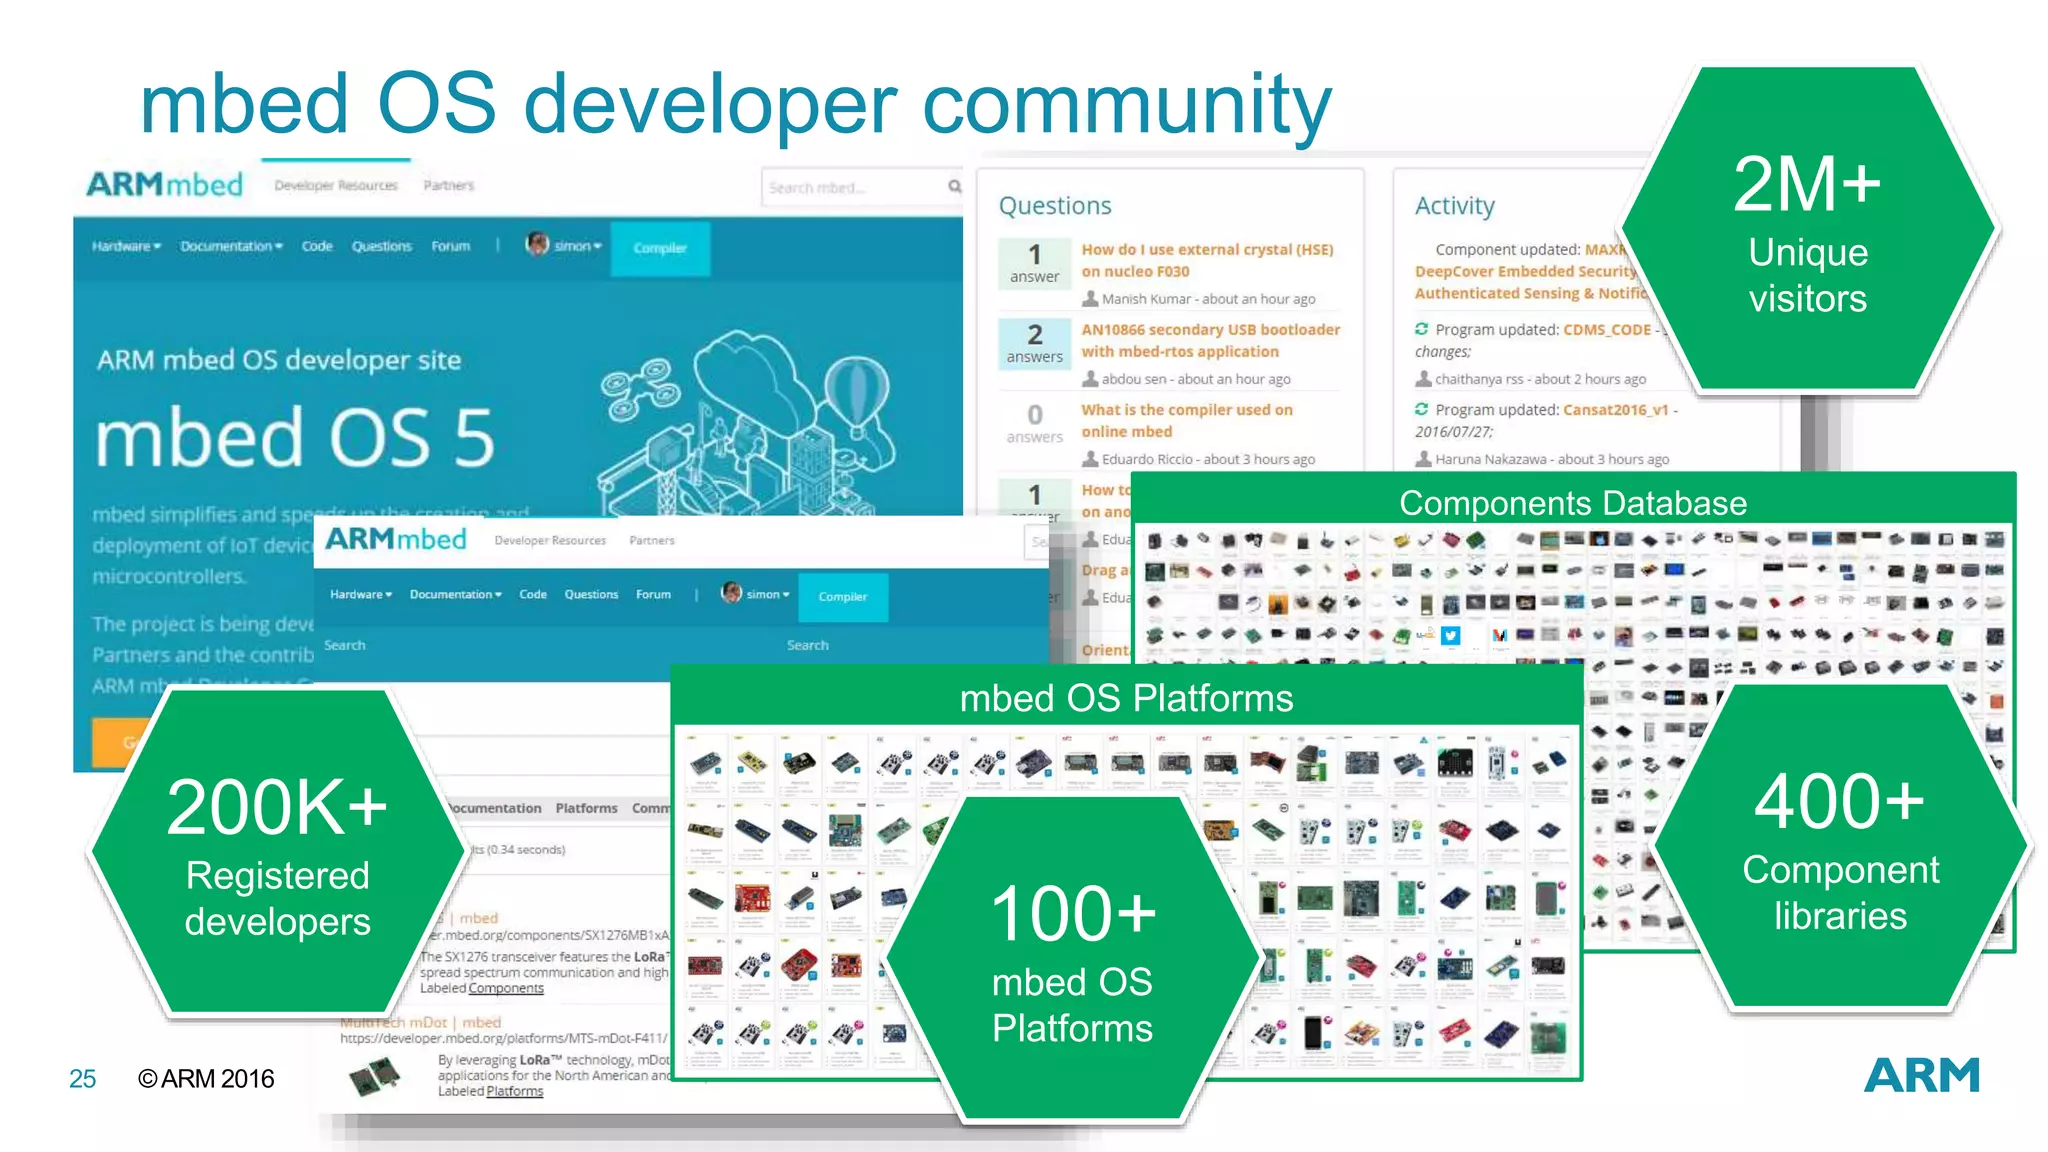Image resolution: width=2048 pixels, height=1152 pixels.
Task: Click the 2 answers count box
Action: 1035,344
